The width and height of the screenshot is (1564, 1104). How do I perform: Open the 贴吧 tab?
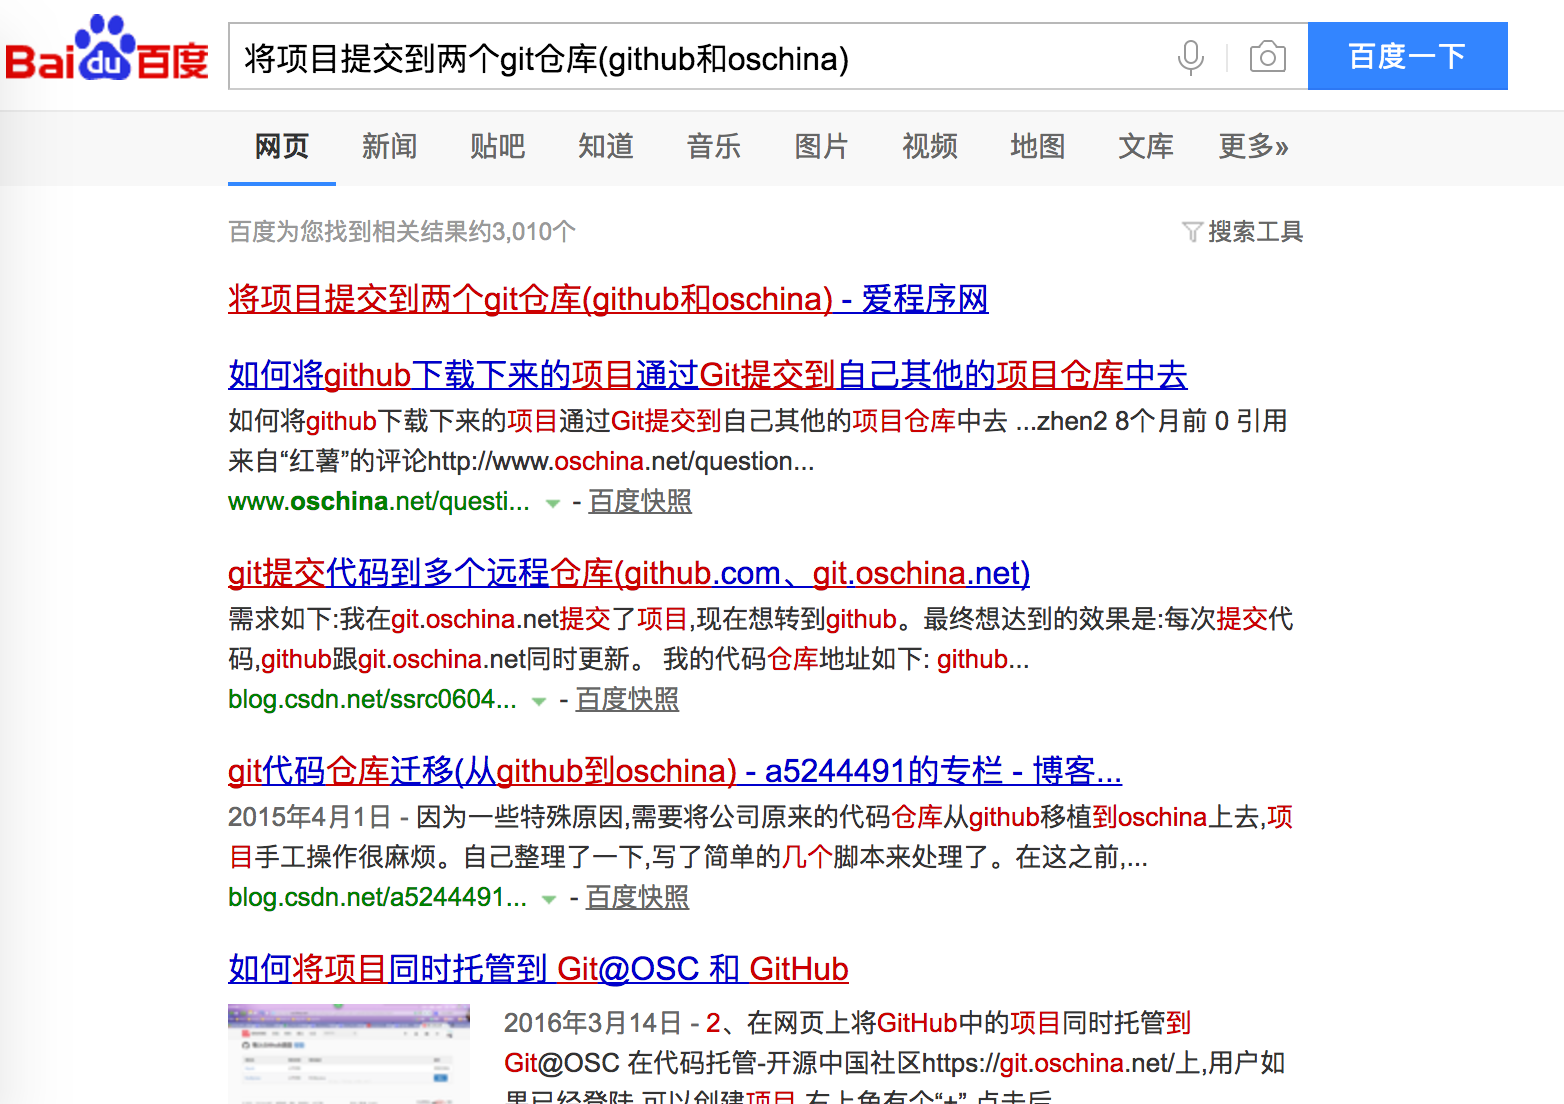498,147
